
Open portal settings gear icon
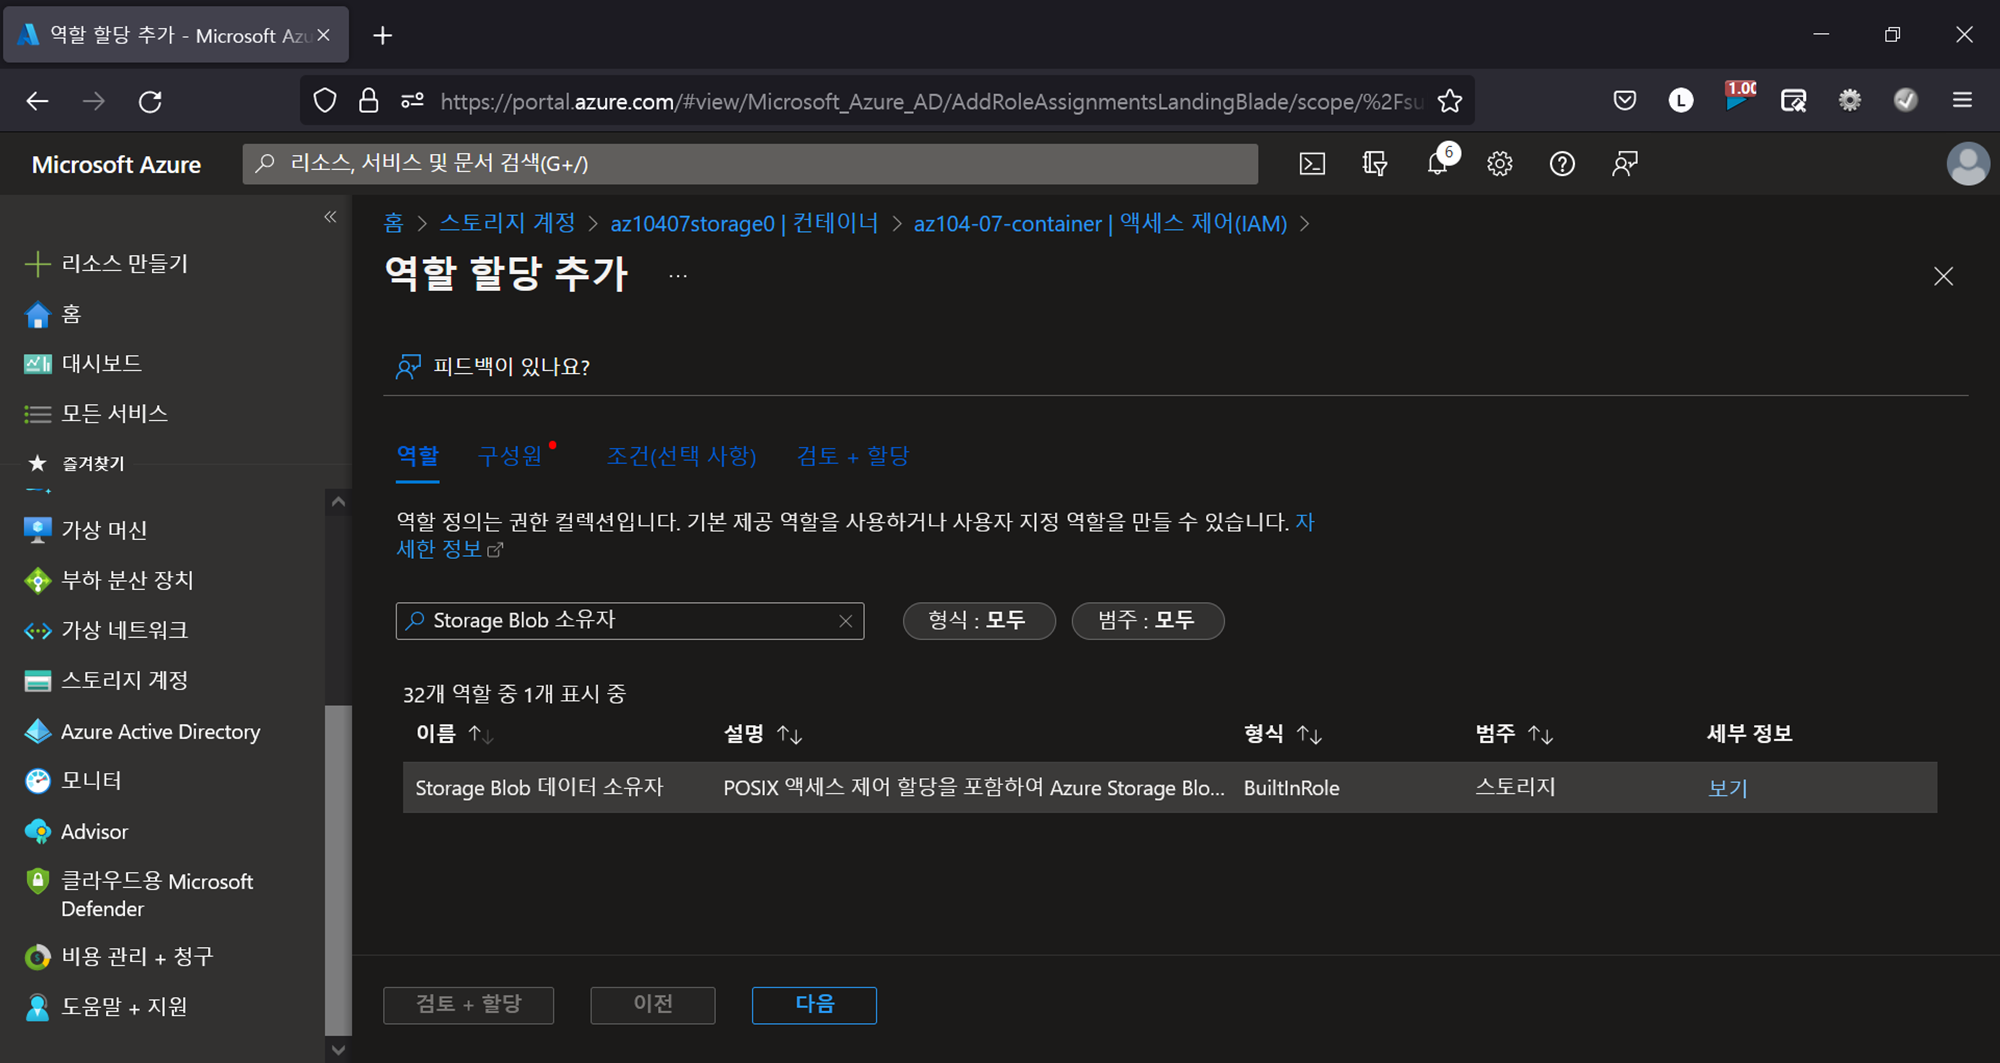point(1499,164)
